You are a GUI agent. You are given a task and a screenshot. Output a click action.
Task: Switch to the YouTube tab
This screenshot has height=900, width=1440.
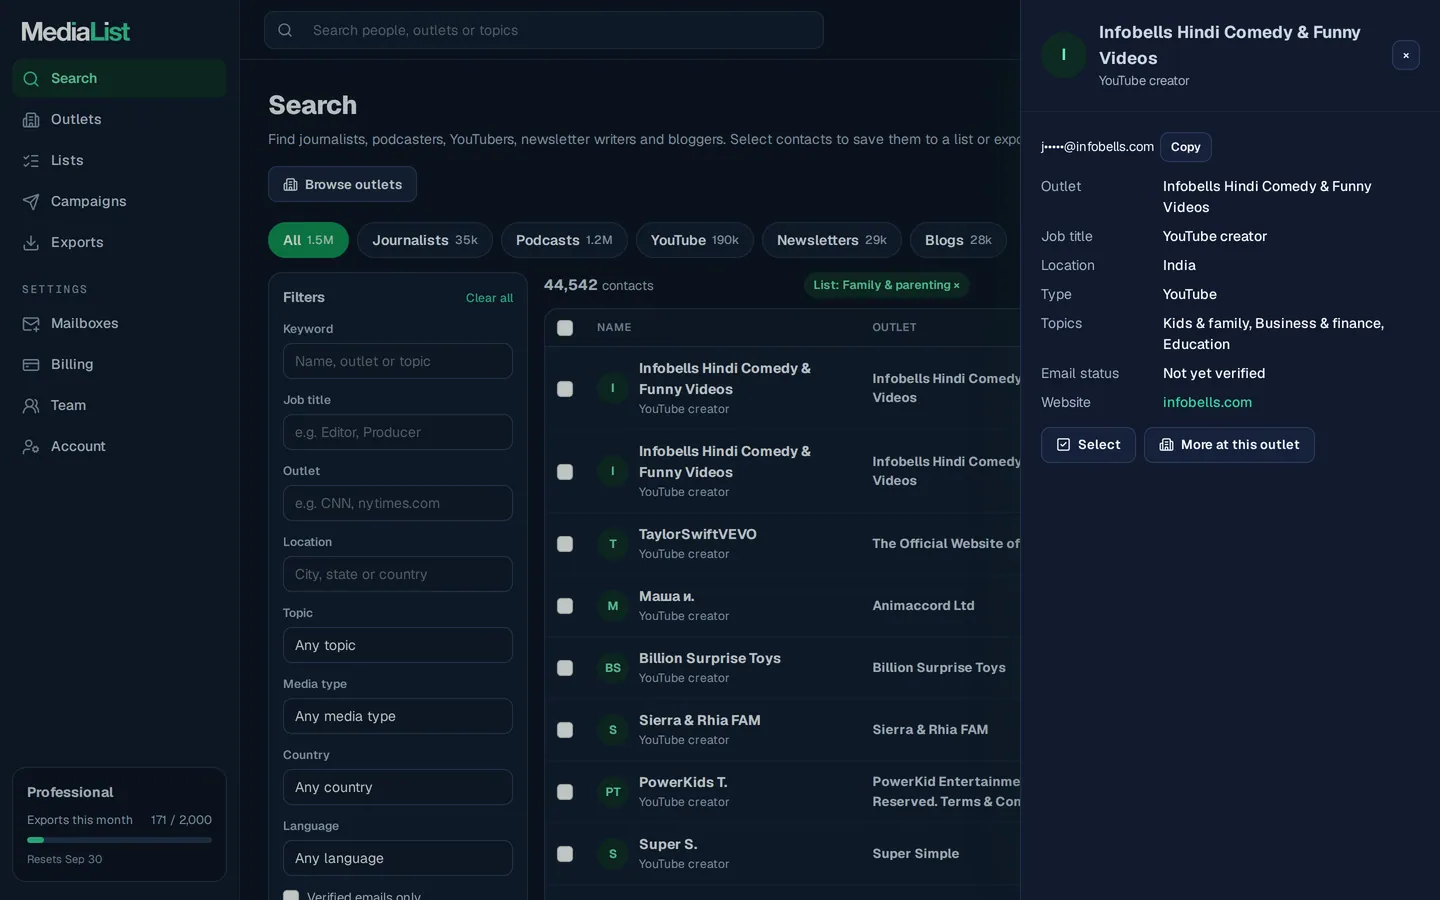(695, 240)
